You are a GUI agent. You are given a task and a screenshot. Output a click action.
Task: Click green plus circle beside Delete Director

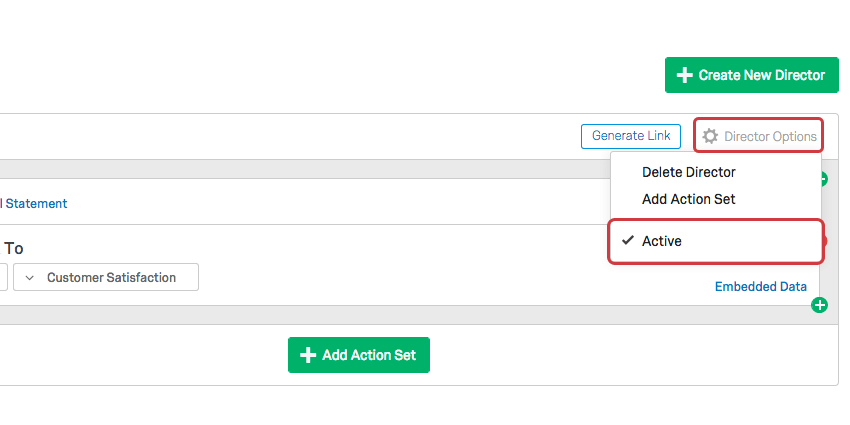click(x=823, y=180)
